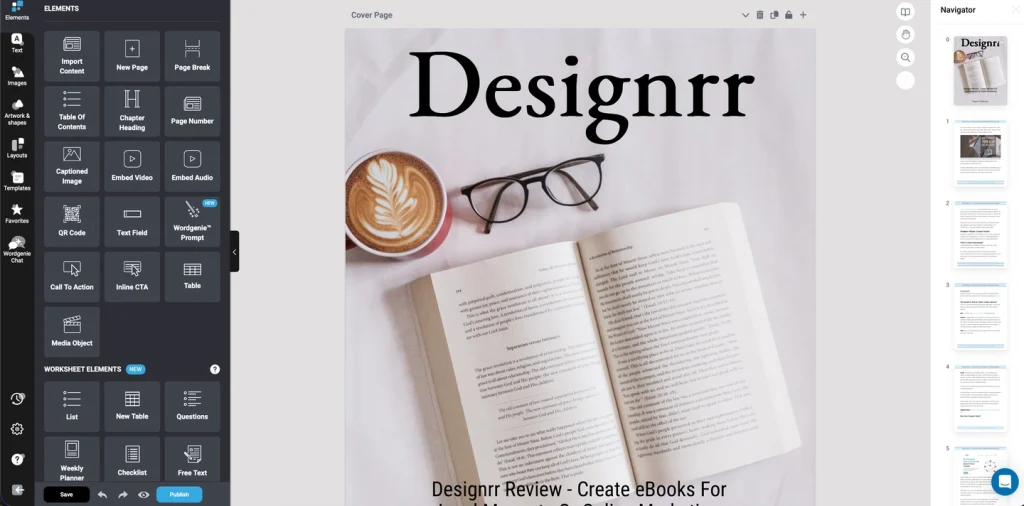Open the Images sidebar tab

17,76
